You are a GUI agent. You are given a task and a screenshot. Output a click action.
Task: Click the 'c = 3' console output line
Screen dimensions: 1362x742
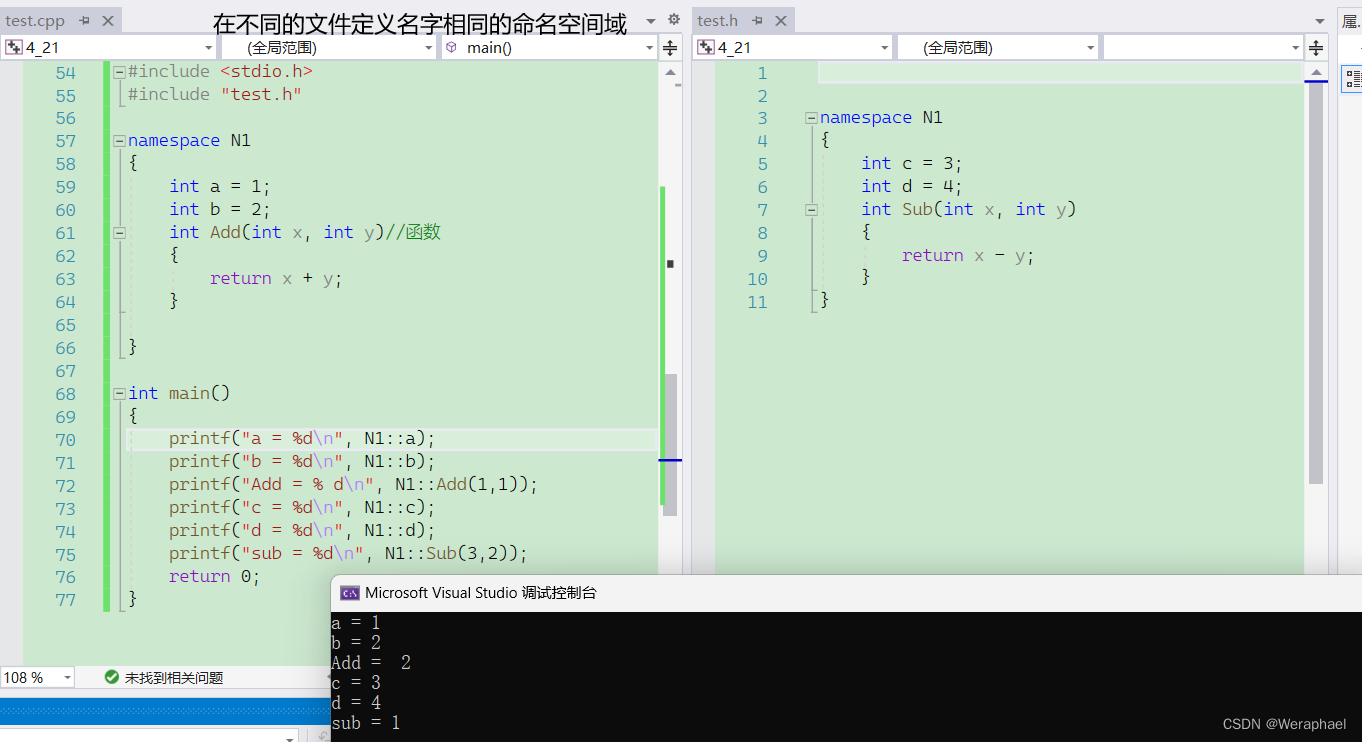[356, 683]
